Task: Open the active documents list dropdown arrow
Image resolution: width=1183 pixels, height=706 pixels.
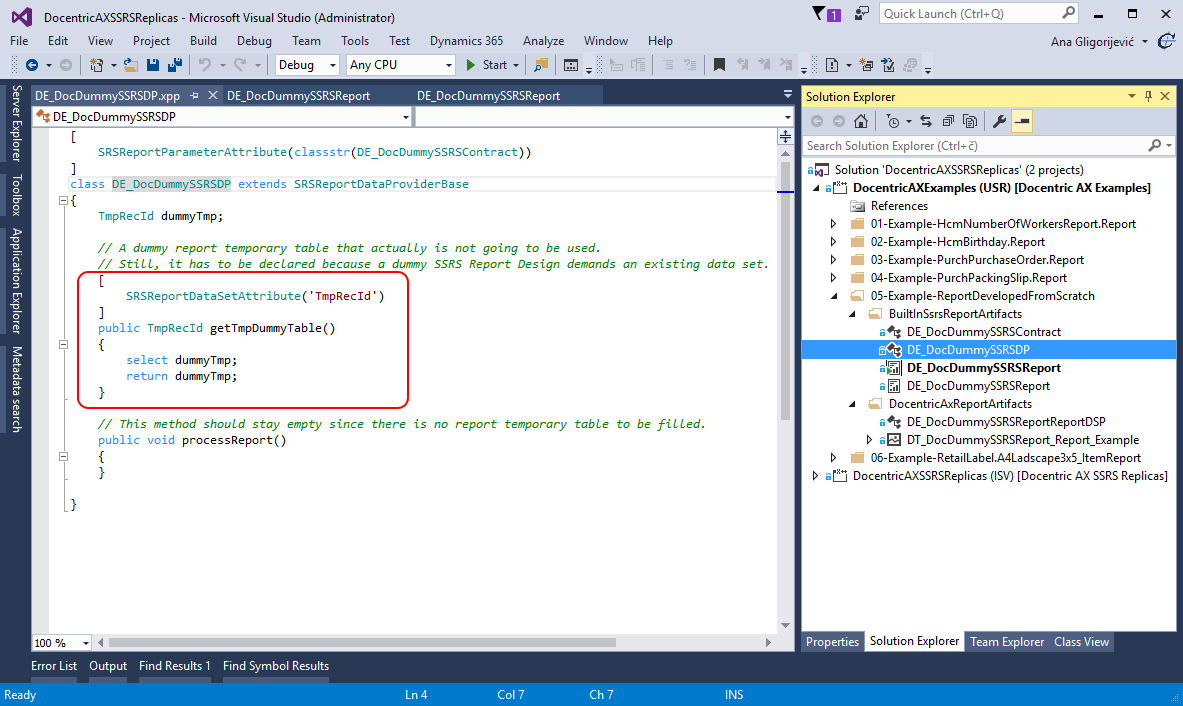Action: [x=788, y=94]
